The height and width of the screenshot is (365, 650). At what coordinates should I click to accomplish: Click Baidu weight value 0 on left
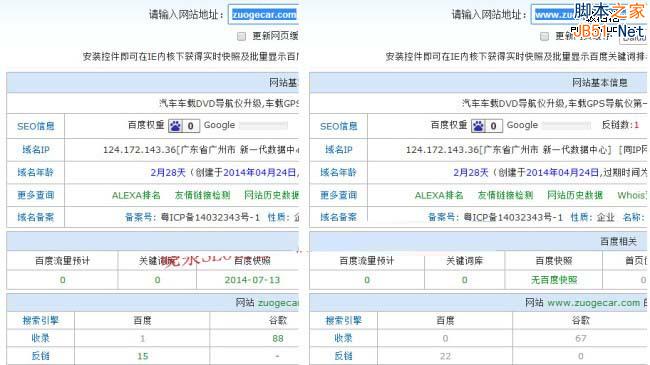pyautogui.click(x=191, y=126)
